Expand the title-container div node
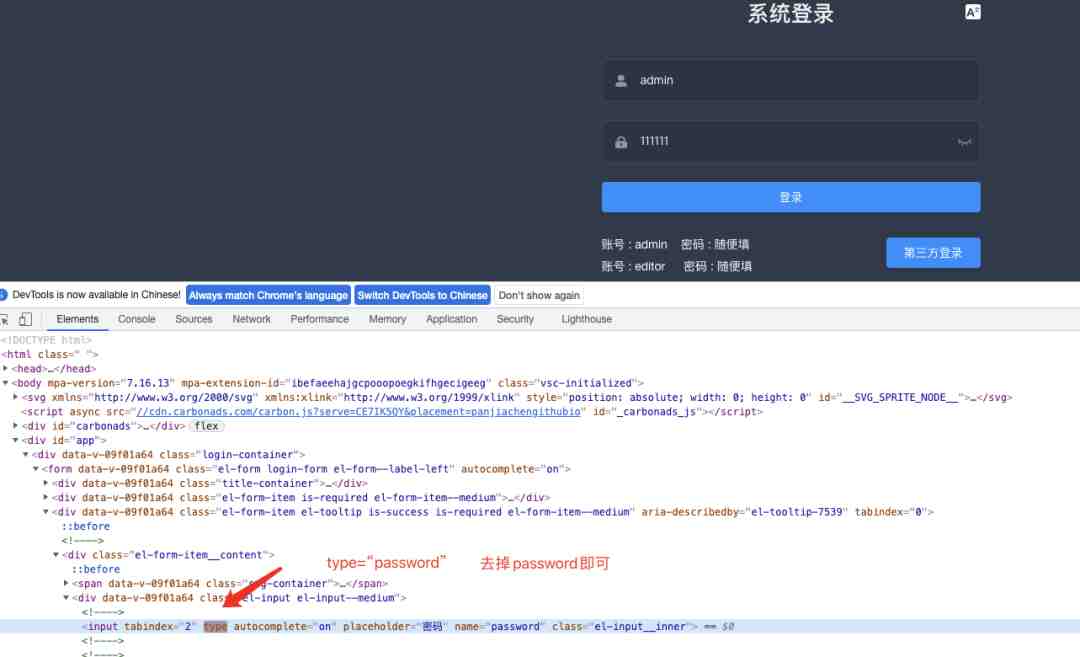 45,483
